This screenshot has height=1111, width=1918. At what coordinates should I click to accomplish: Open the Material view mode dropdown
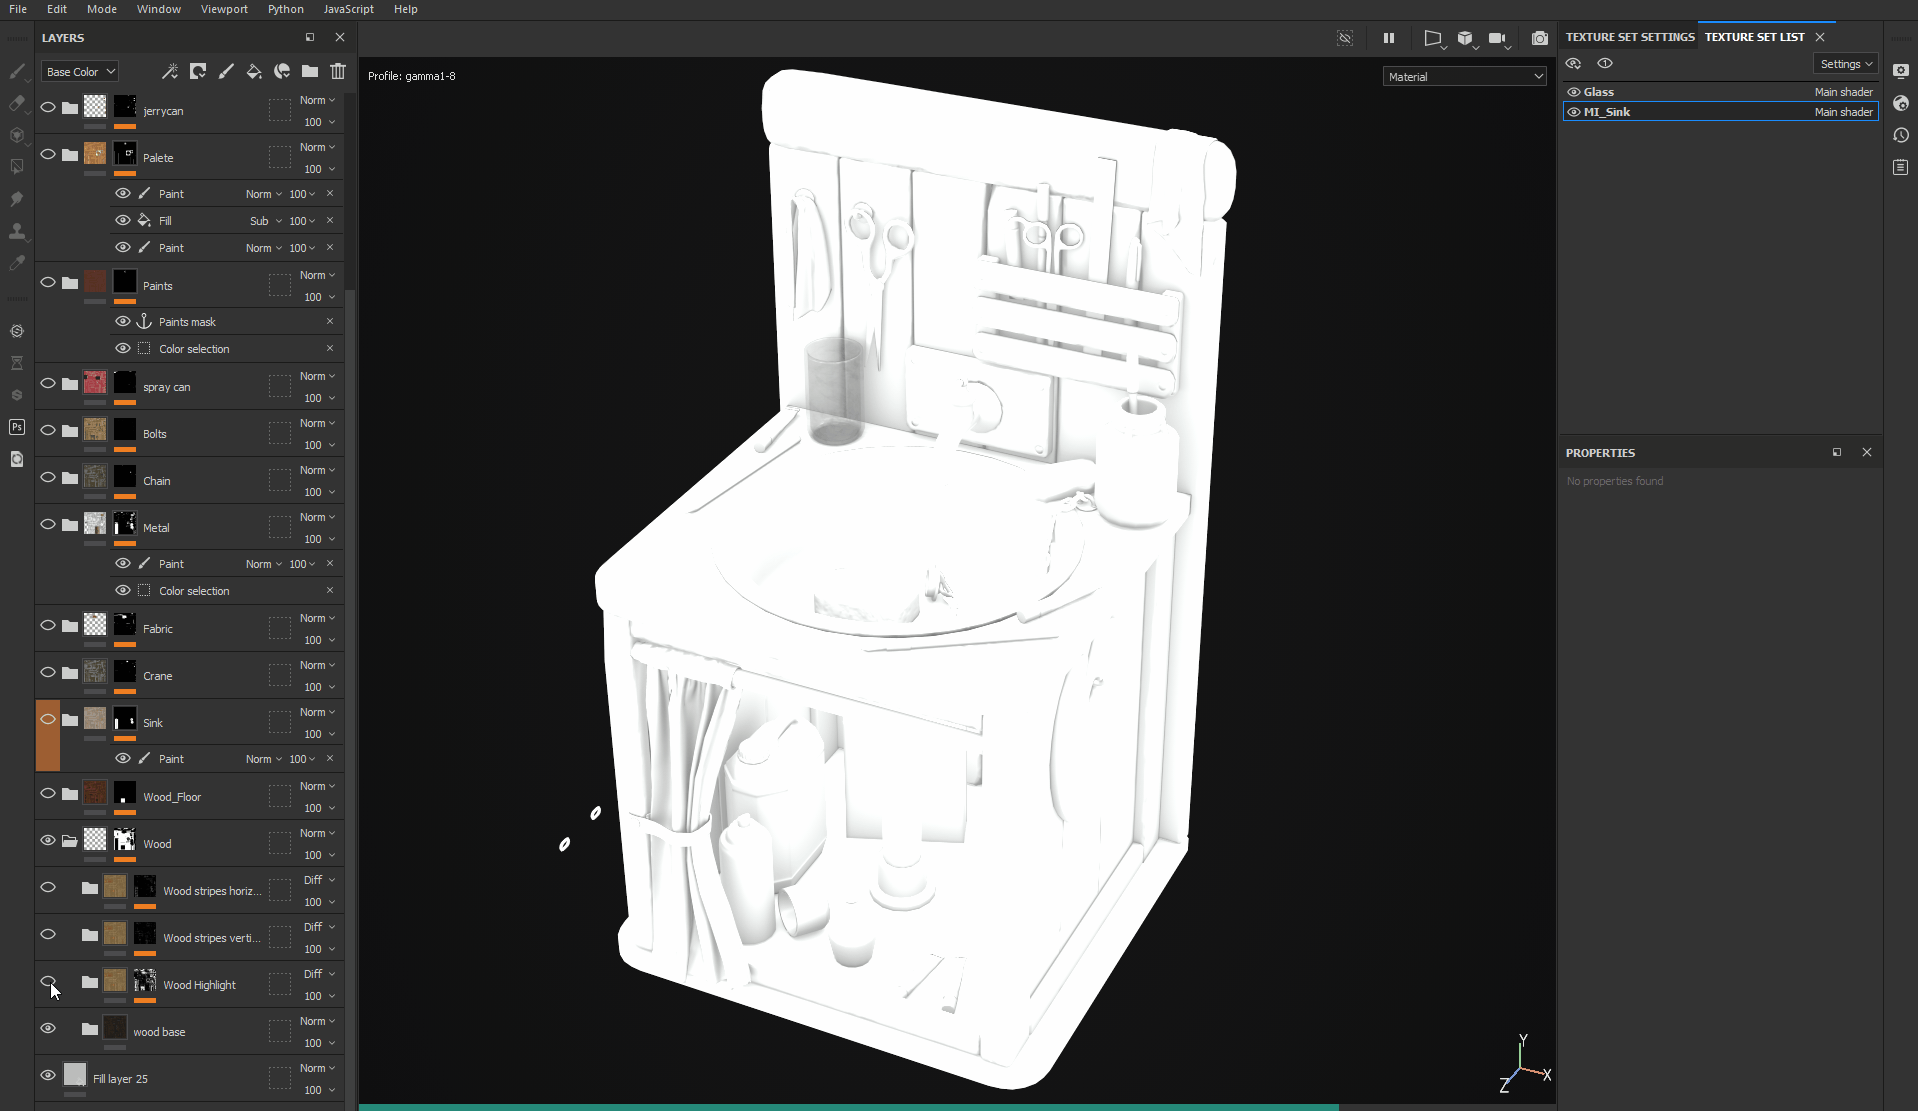(1463, 76)
